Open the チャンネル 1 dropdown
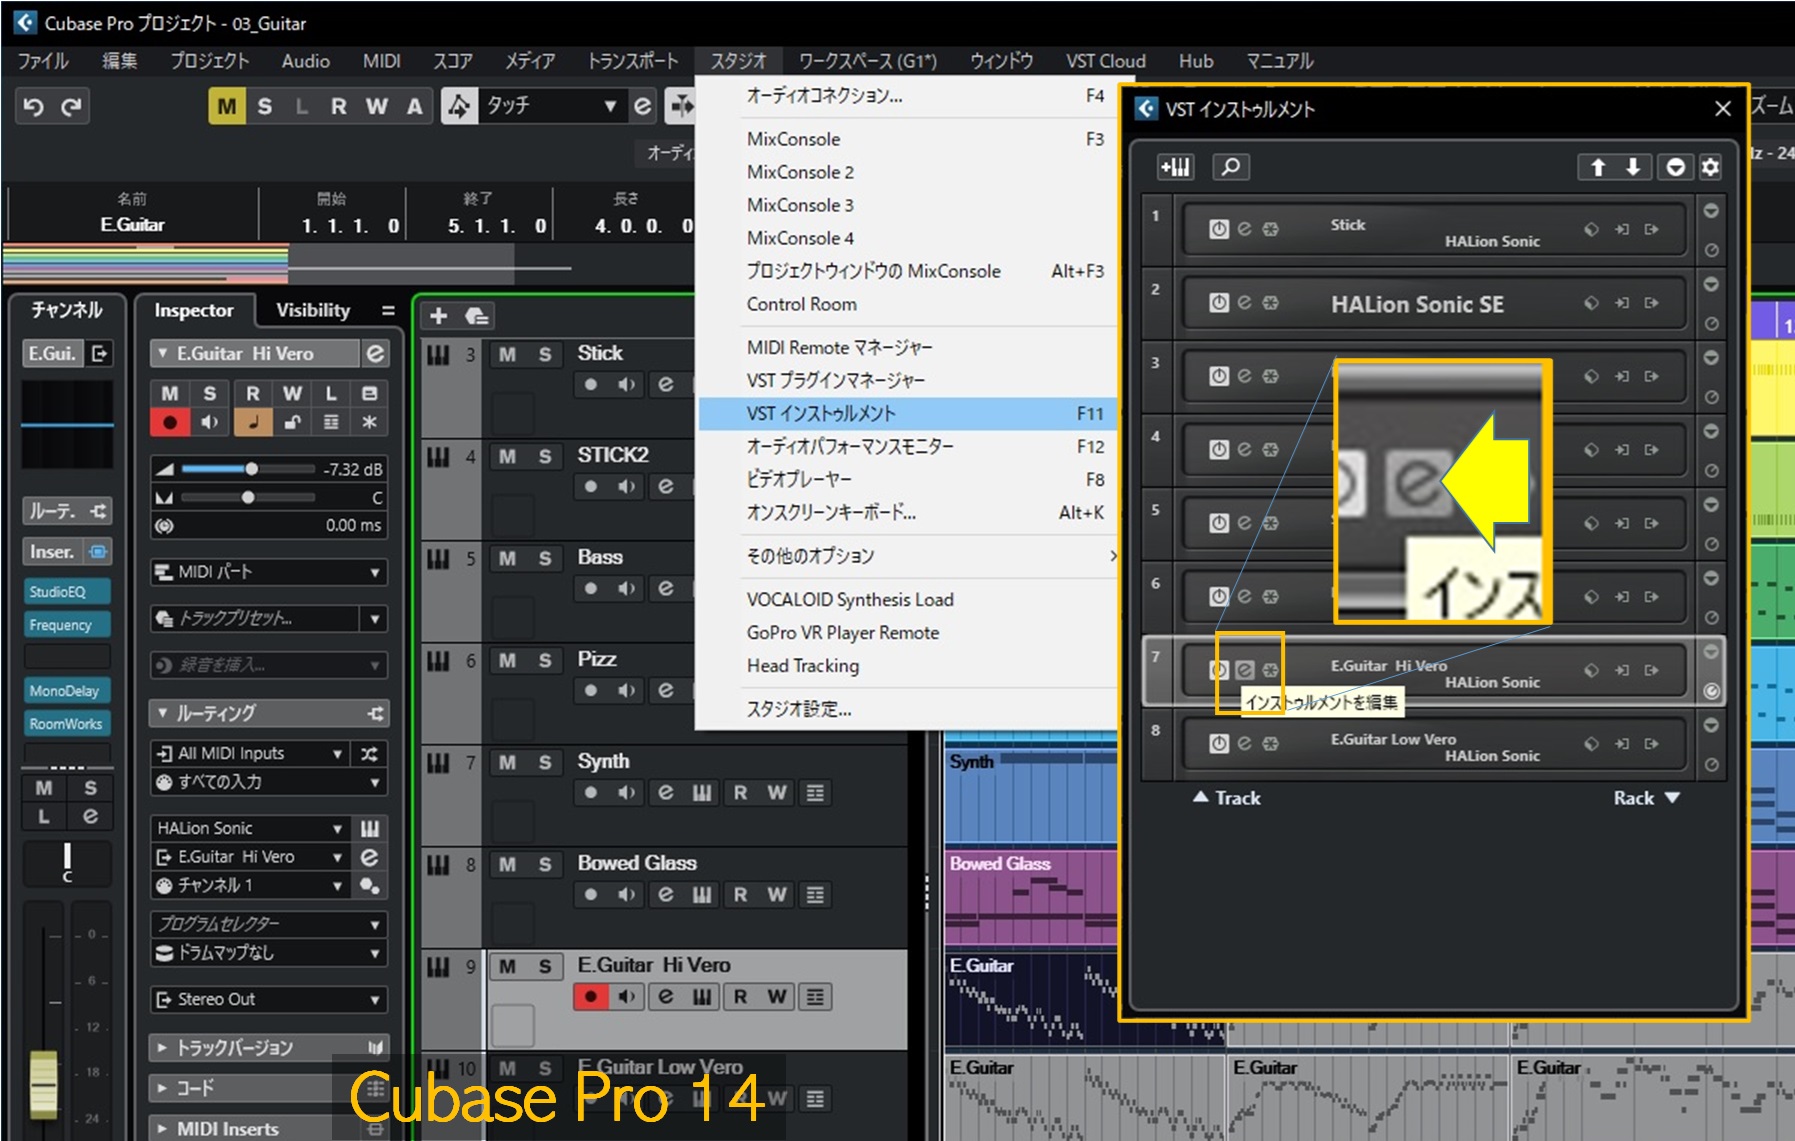Viewport: 1795px width, 1141px height. pyautogui.click(x=249, y=886)
